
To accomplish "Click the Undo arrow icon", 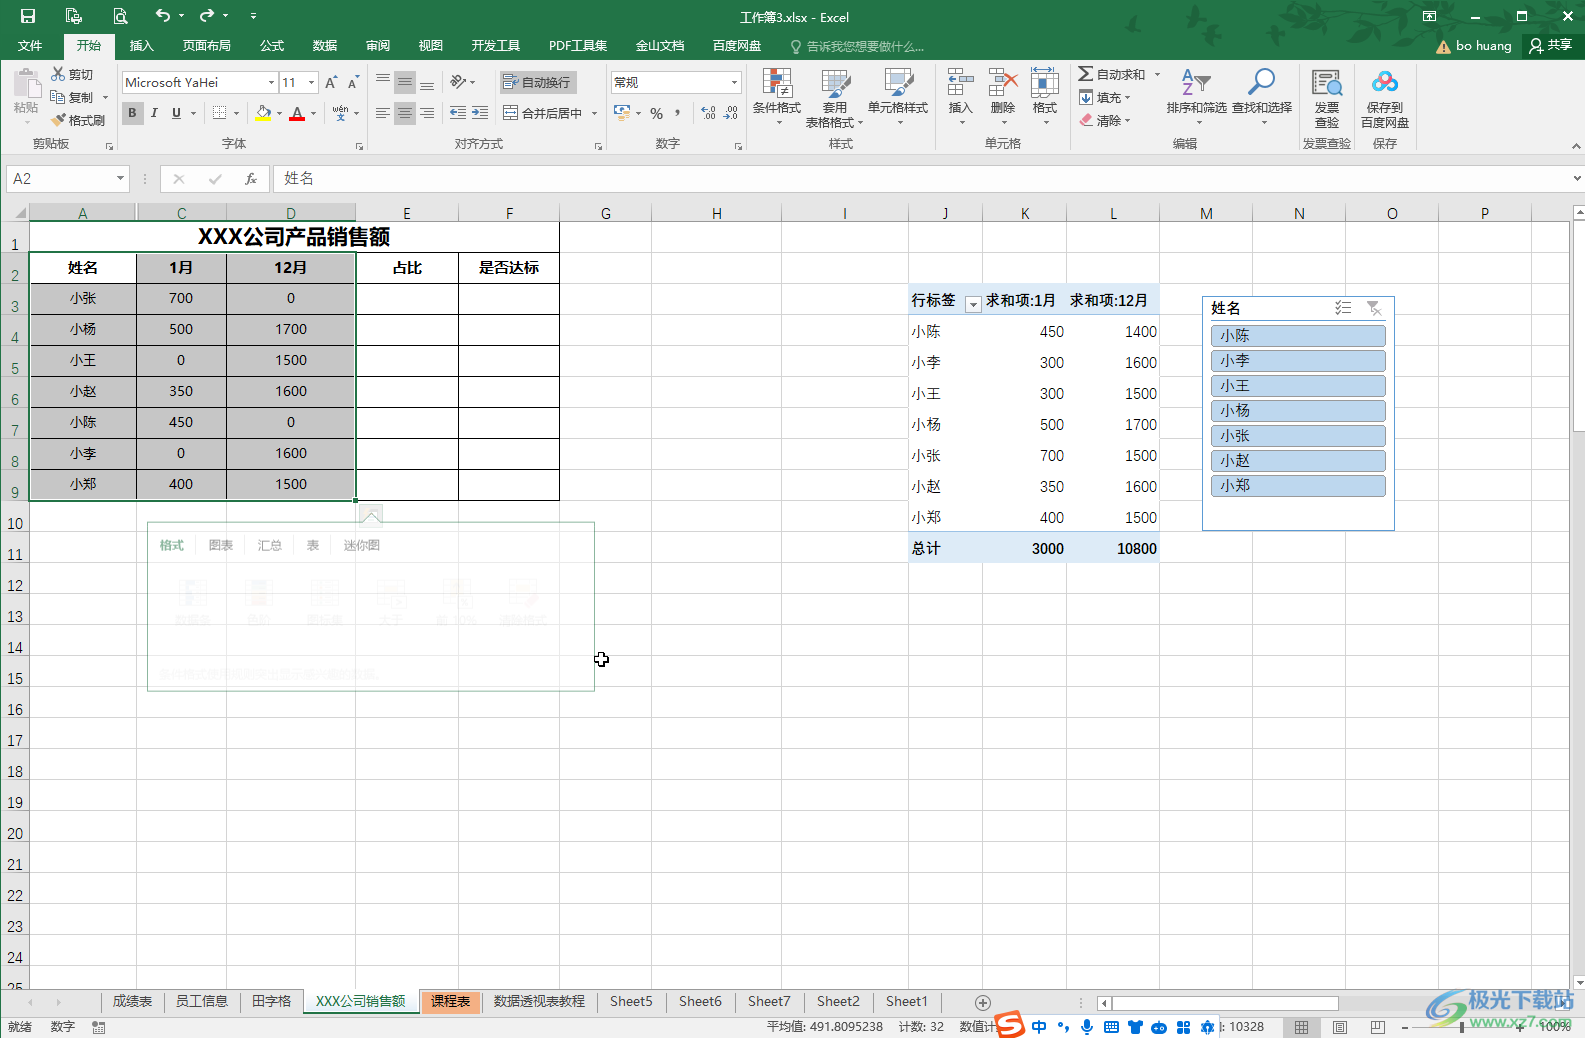I will (x=162, y=16).
